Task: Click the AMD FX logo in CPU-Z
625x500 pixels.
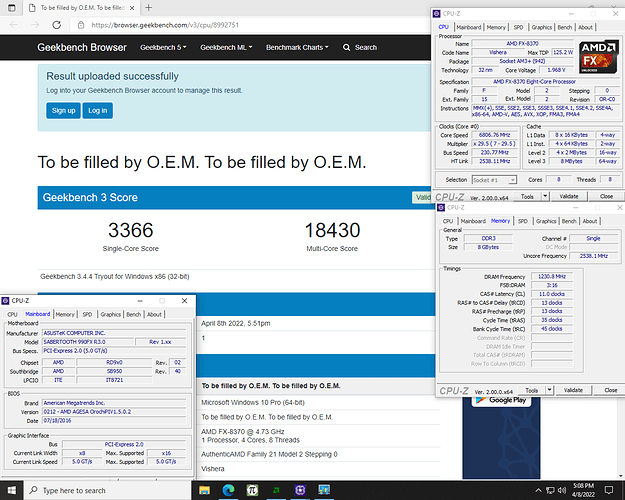Action: pyautogui.click(x=598, y=56)
